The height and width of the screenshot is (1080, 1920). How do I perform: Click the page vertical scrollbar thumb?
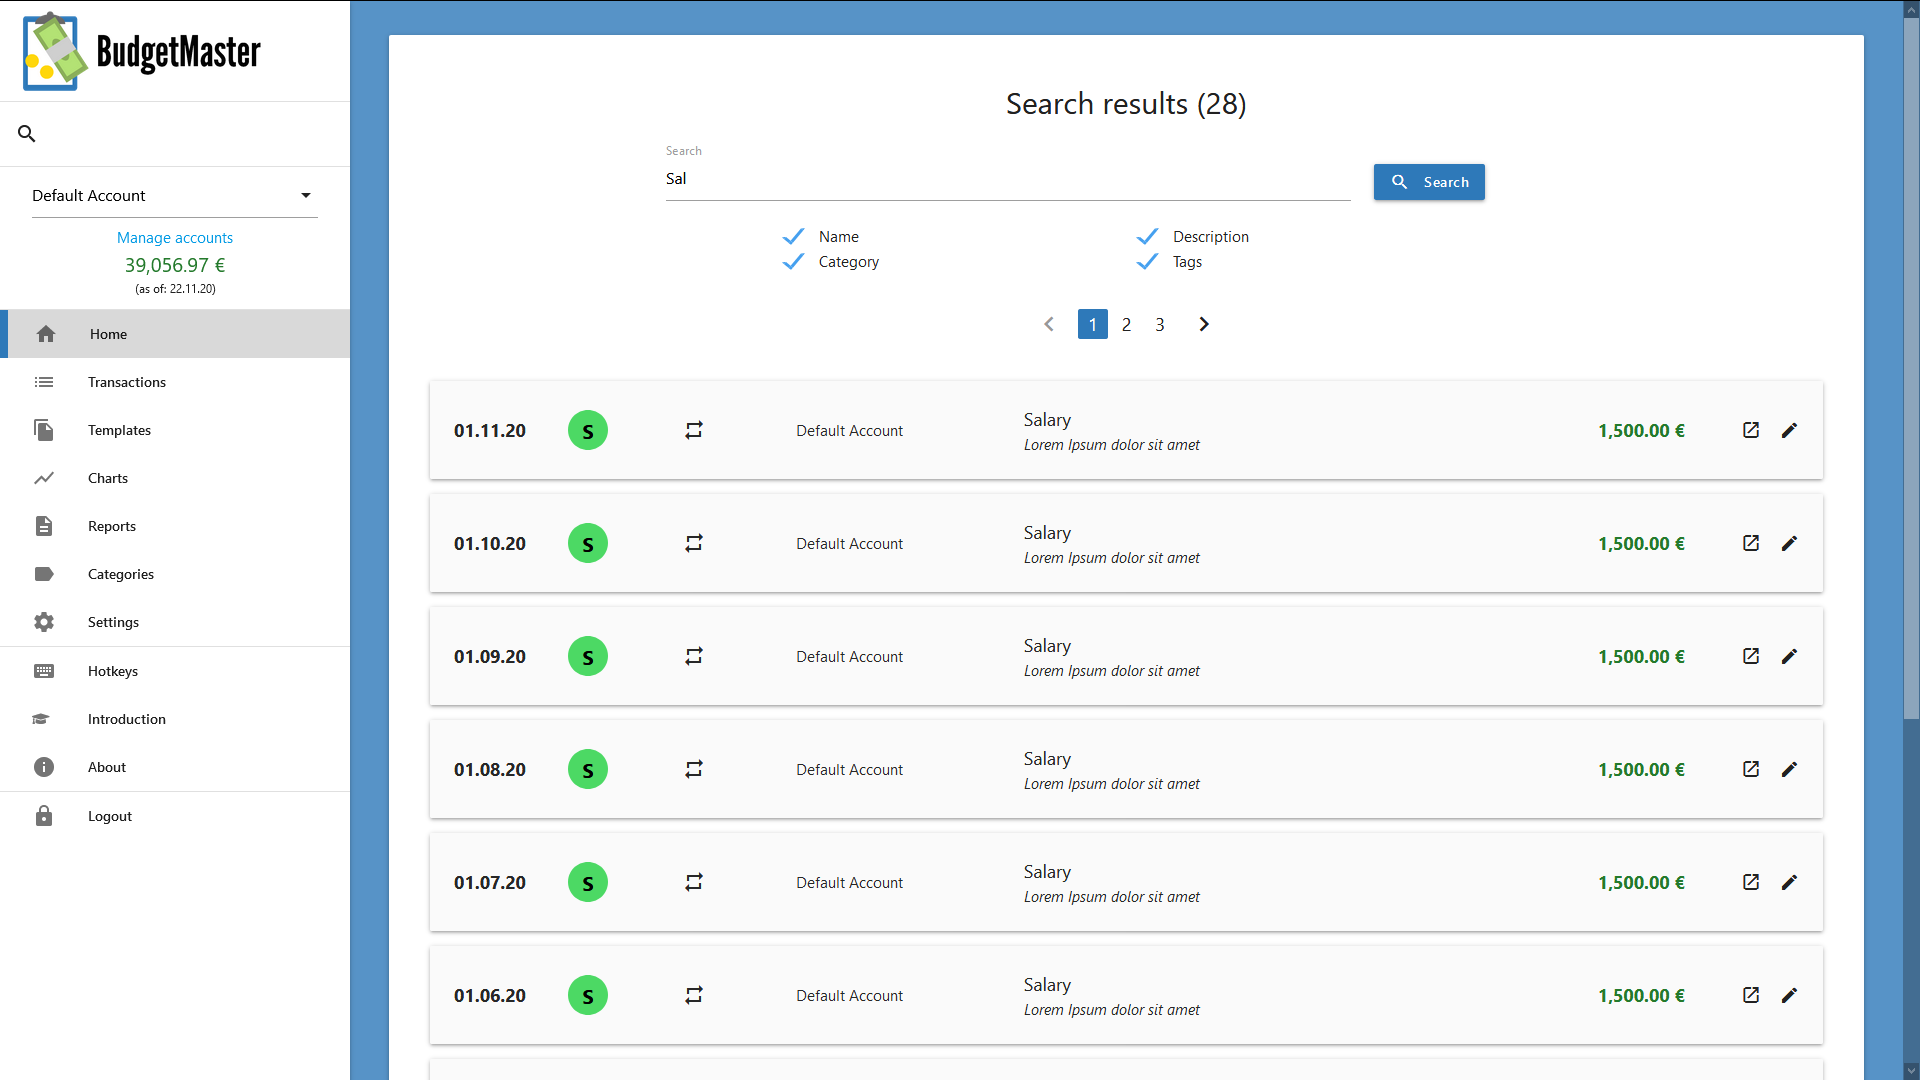1911,370
